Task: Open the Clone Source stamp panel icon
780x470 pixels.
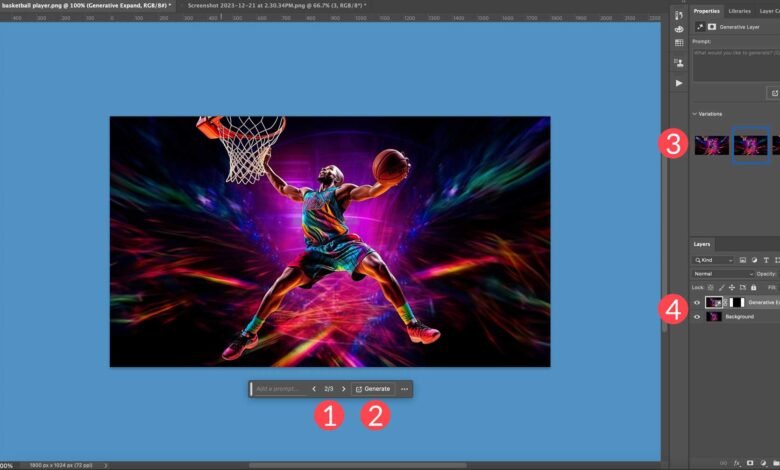Action: point(679,63)
